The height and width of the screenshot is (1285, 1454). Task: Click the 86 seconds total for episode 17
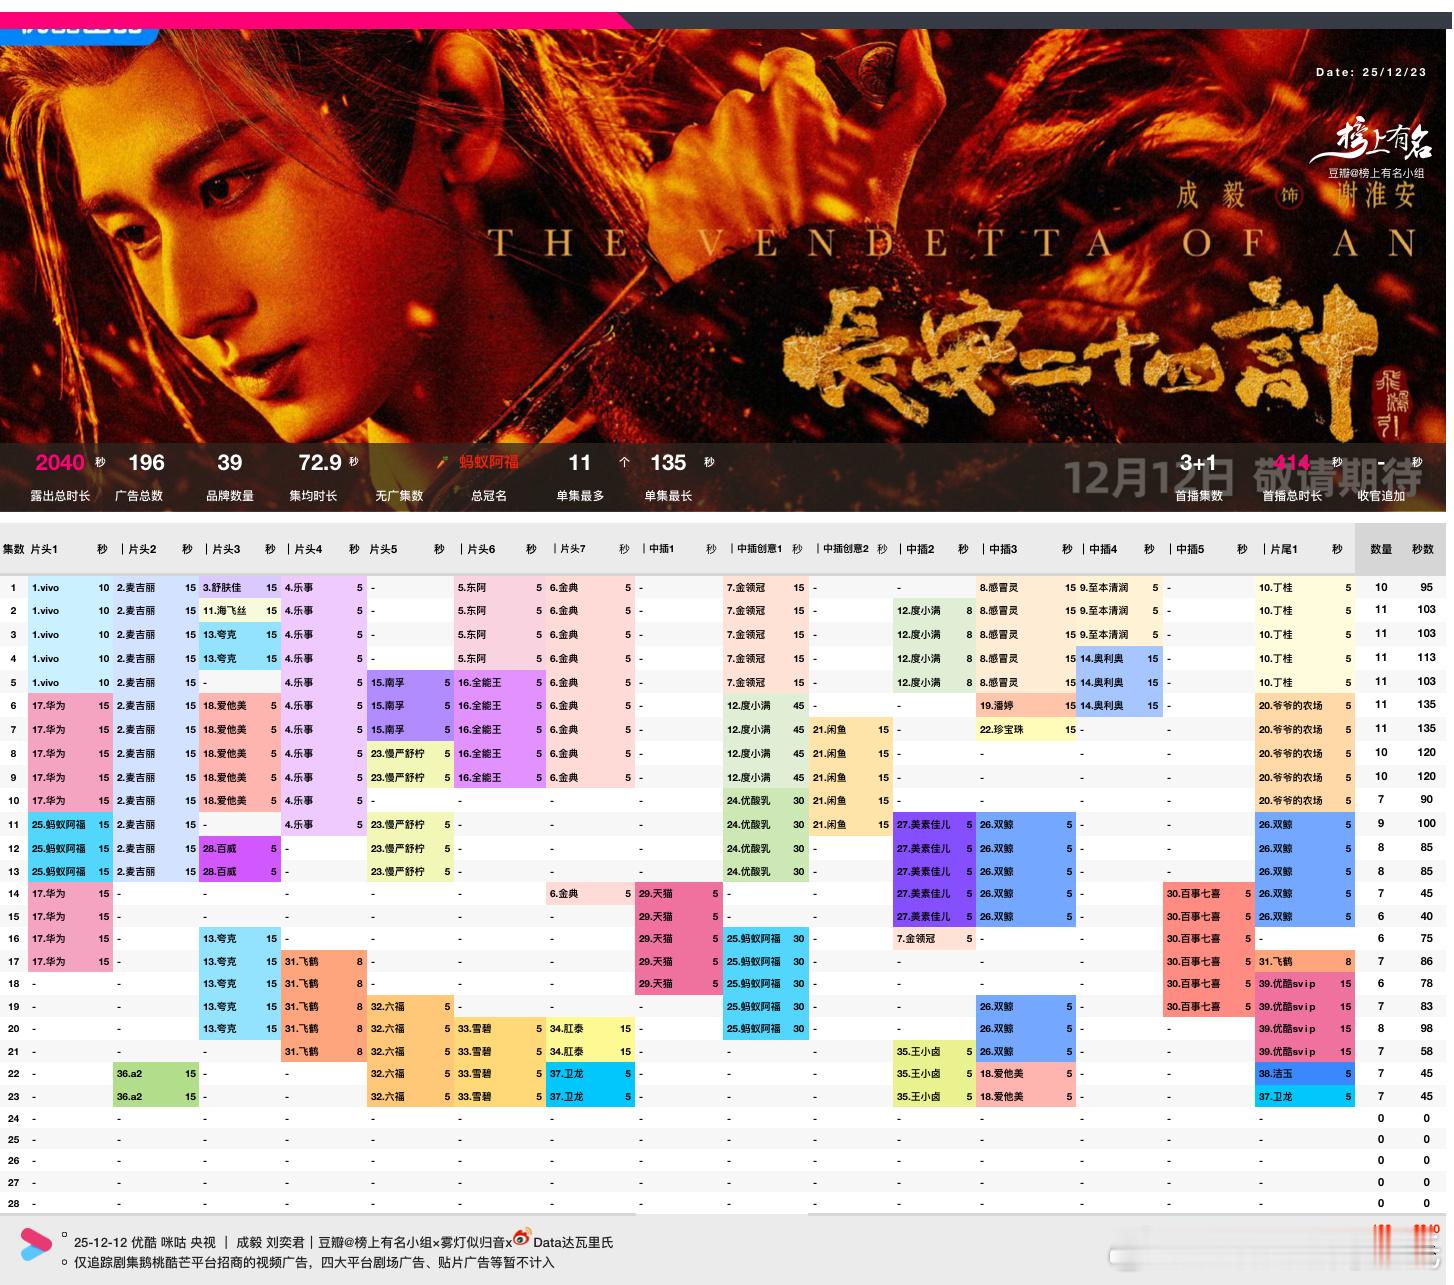point(1426,961)
